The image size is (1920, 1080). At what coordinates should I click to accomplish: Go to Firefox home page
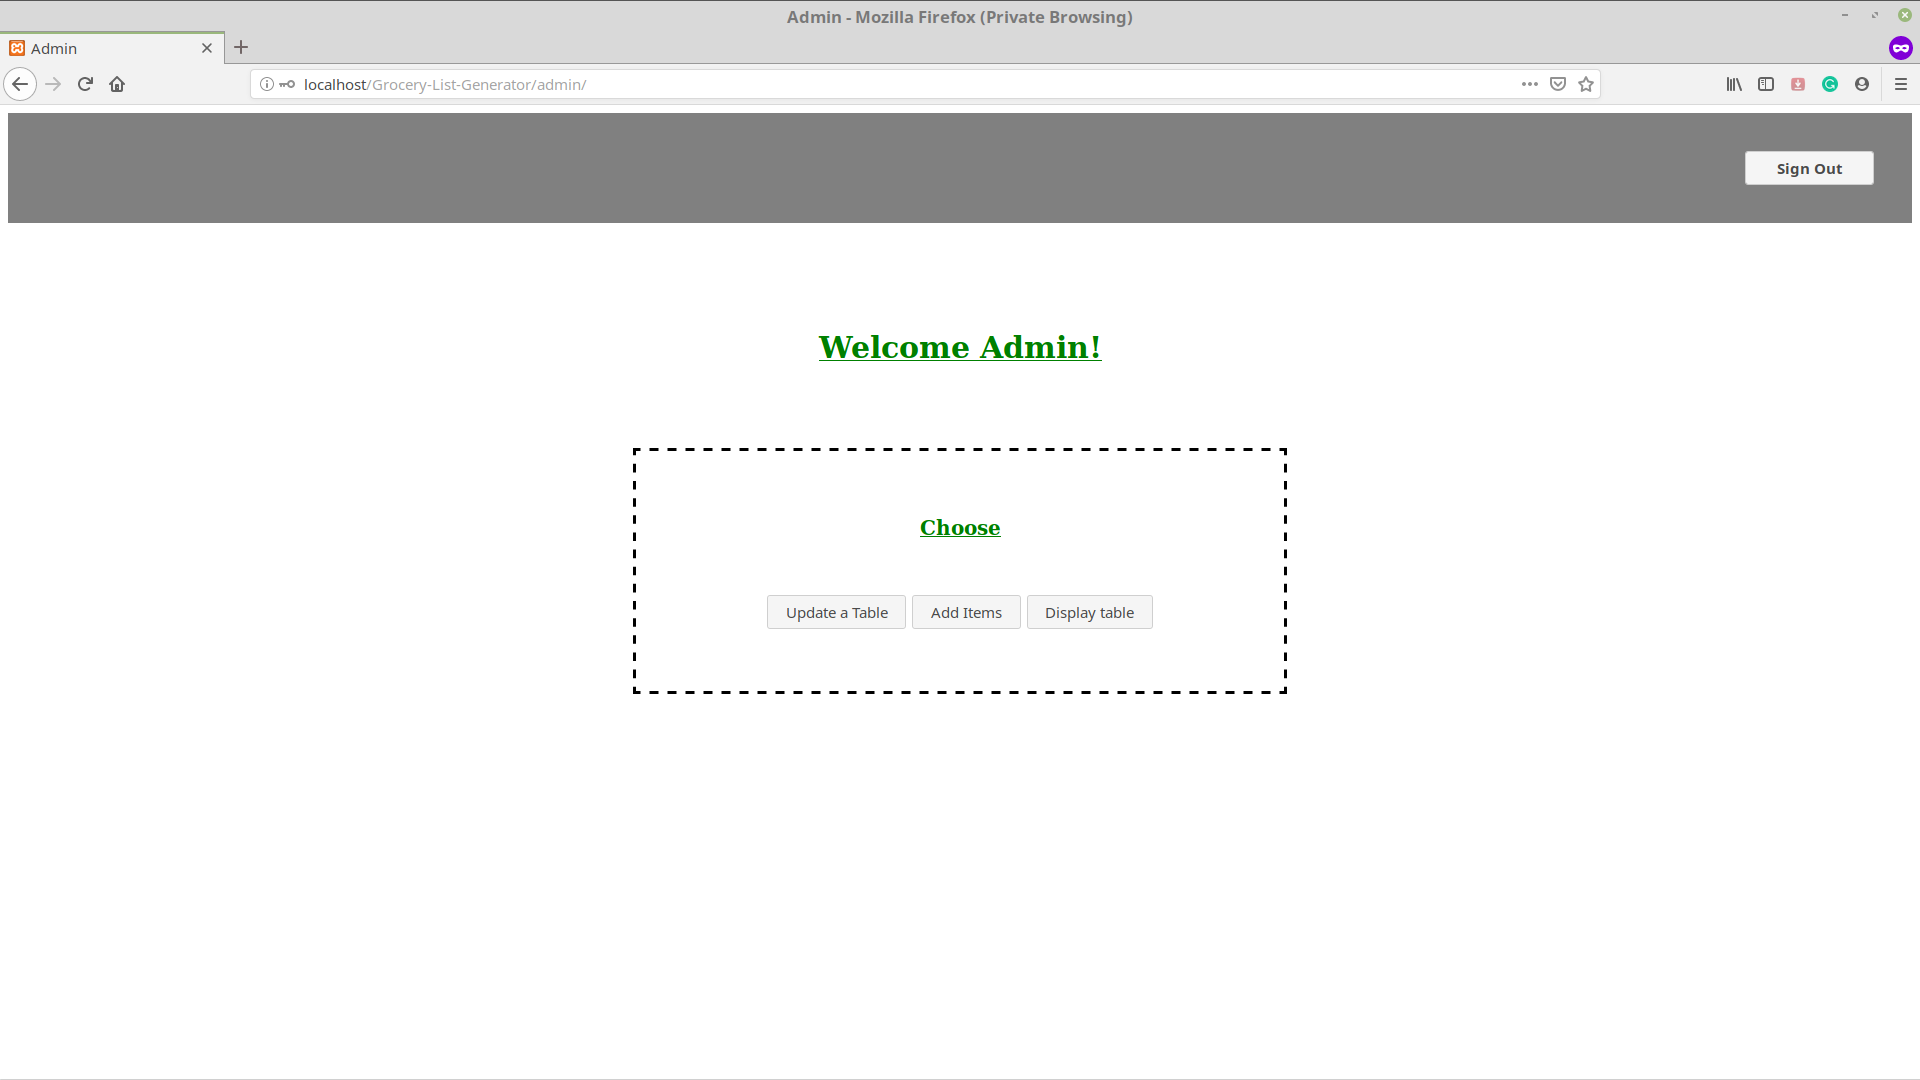[117, 84]
